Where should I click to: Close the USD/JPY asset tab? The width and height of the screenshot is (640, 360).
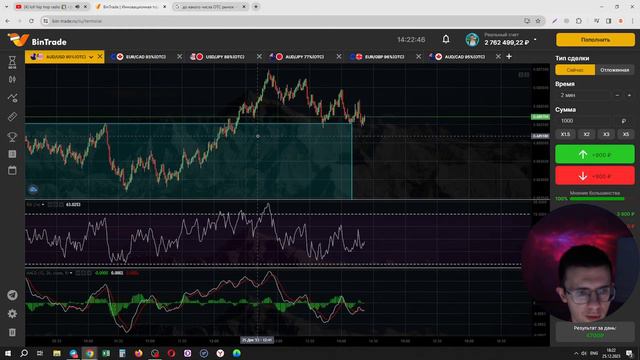click(x=259, y=57)
